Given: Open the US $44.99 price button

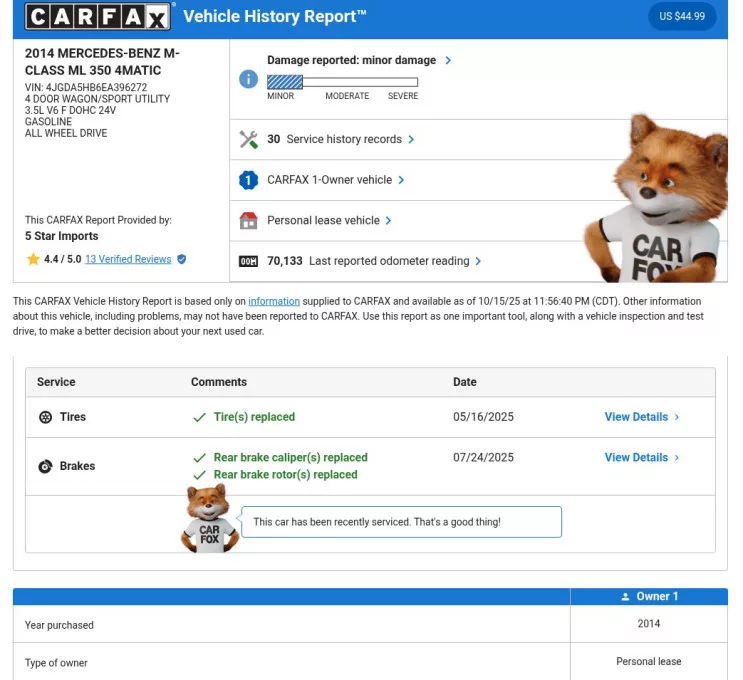Looking at the screenshot, I should pyautogui.click(x=682, y=16).
